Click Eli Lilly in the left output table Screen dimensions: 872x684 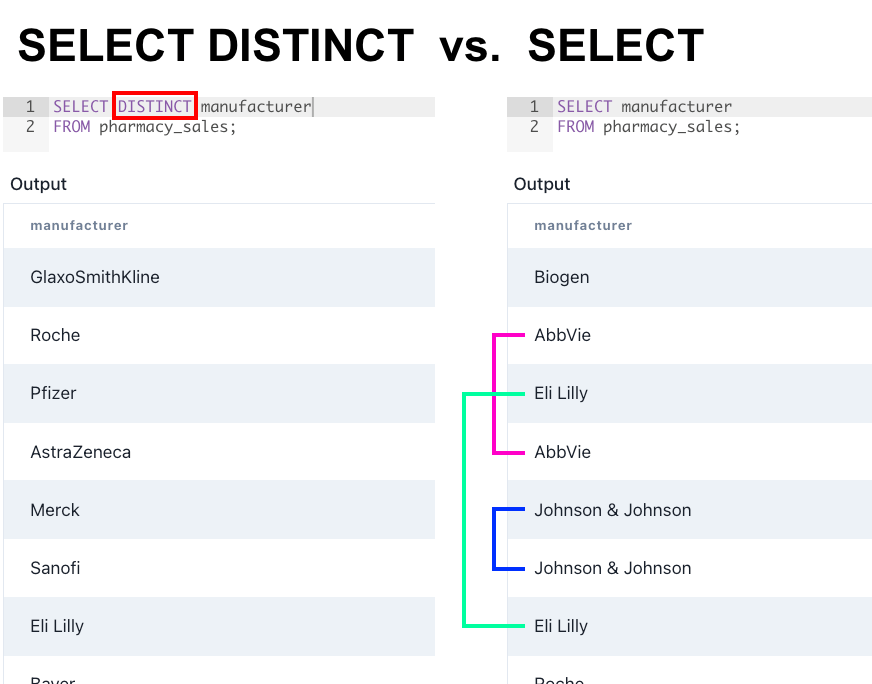(x=57, y=626)
